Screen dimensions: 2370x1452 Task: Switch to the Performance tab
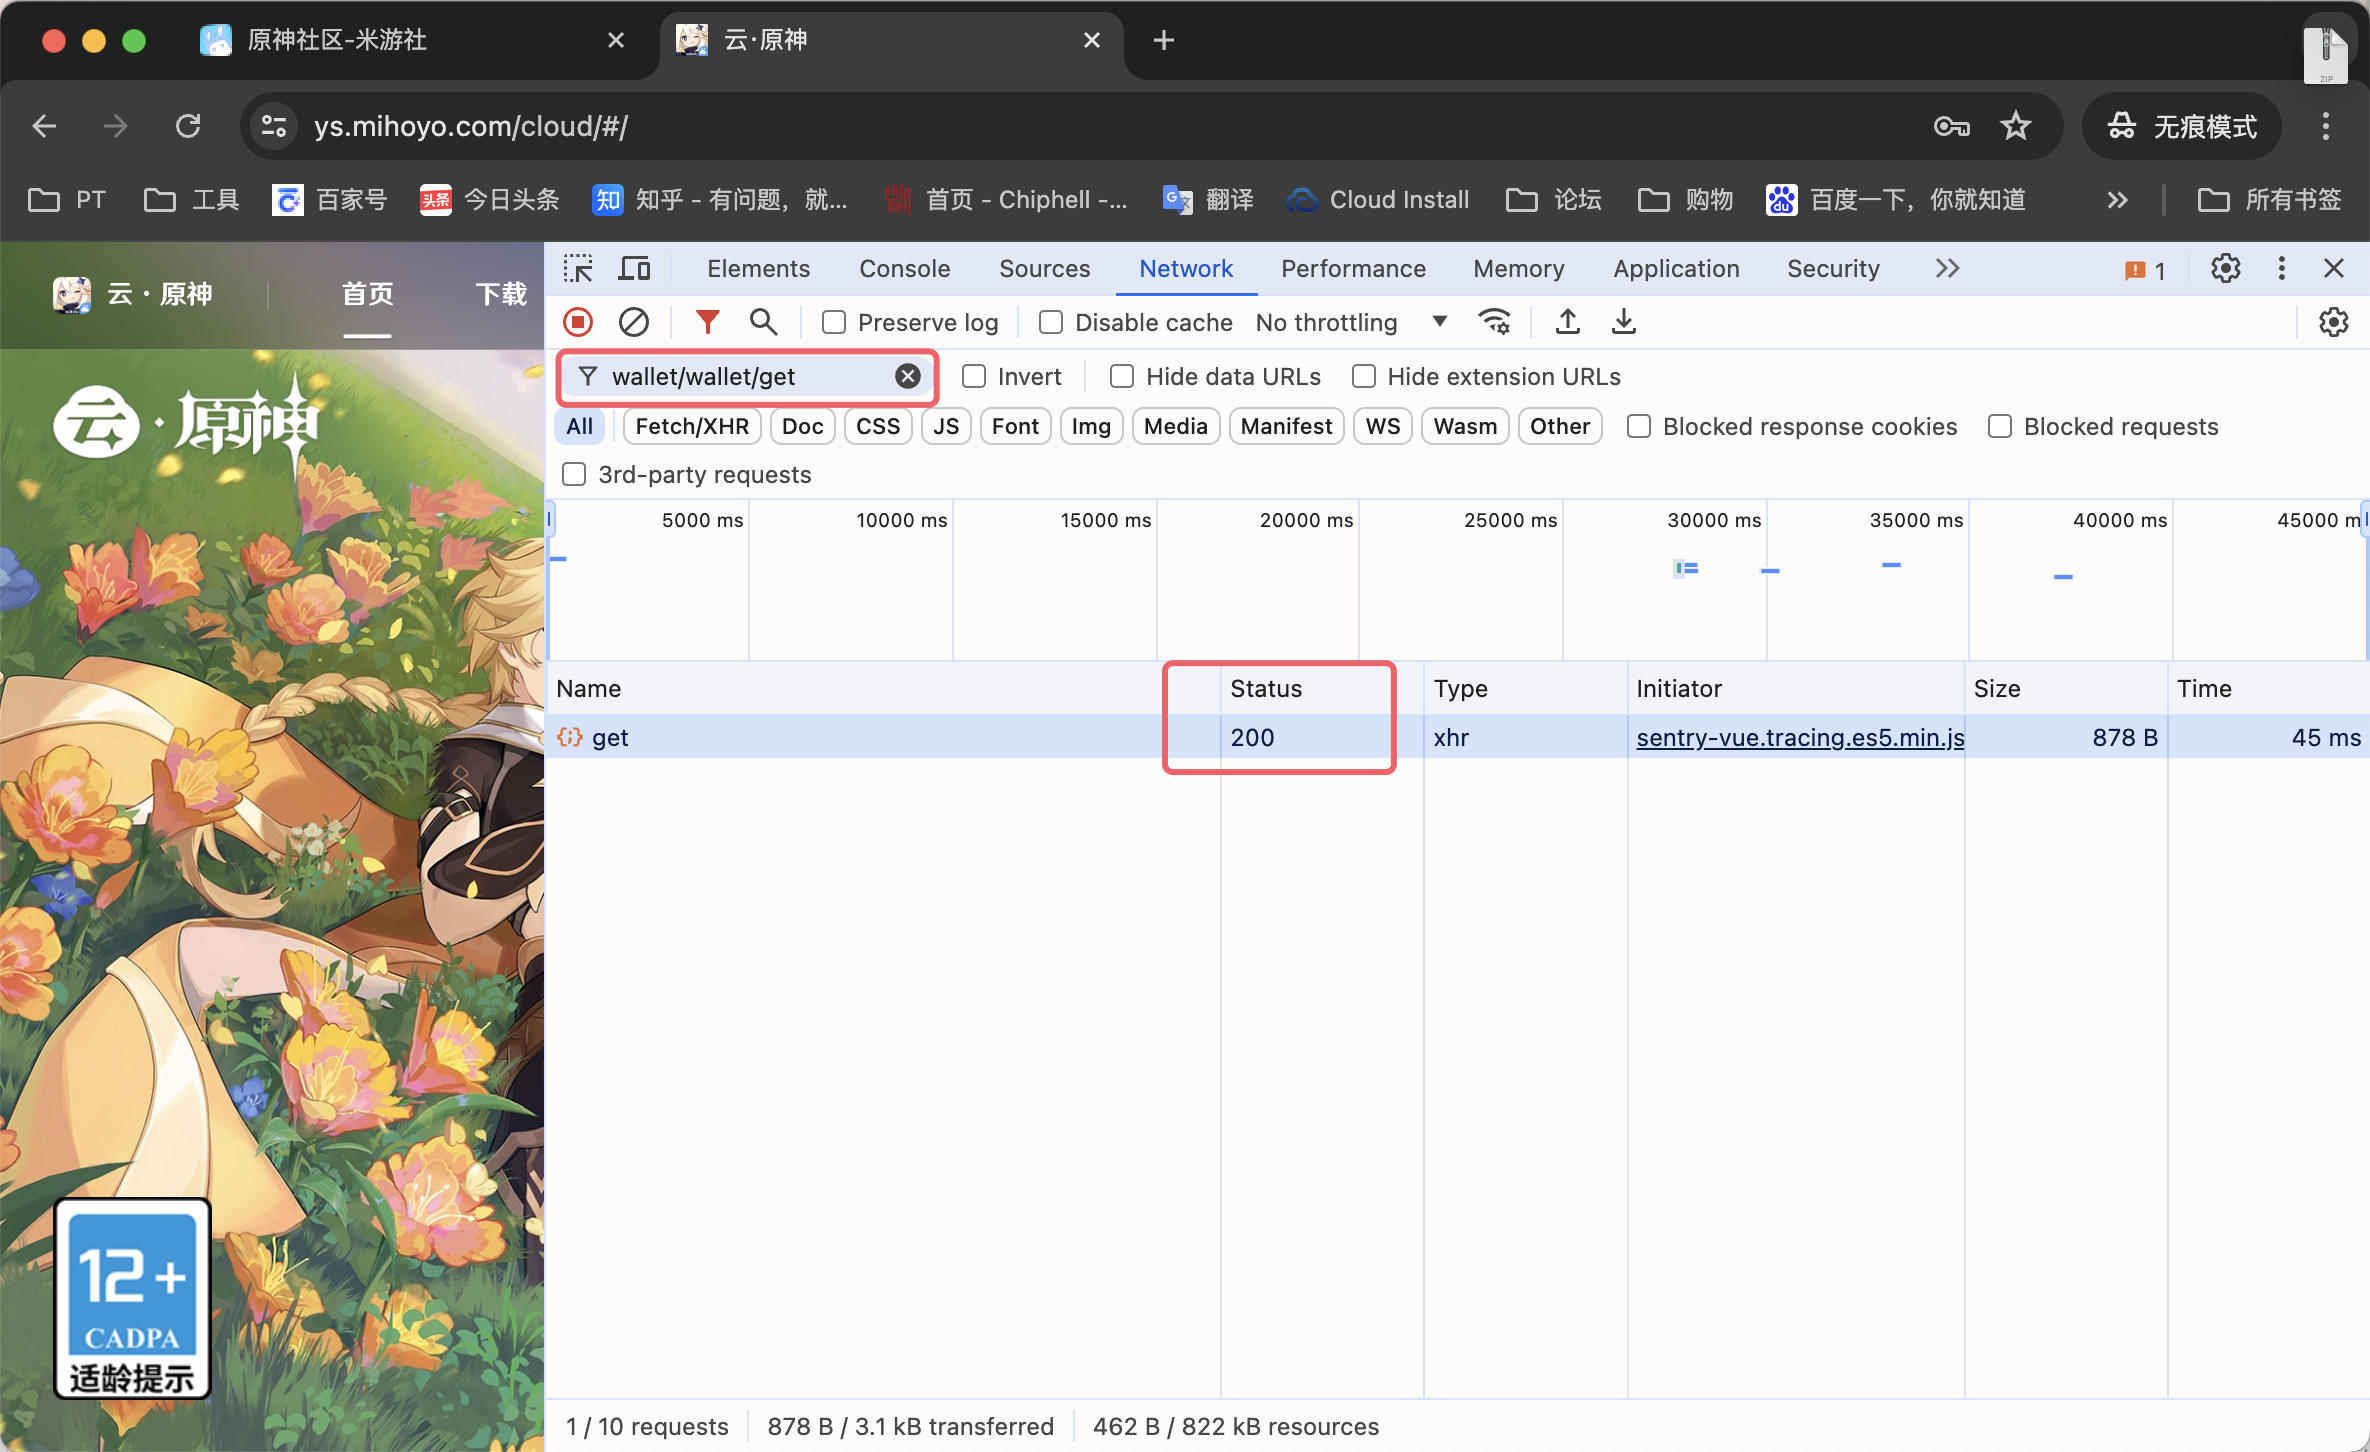(1353, 268)
